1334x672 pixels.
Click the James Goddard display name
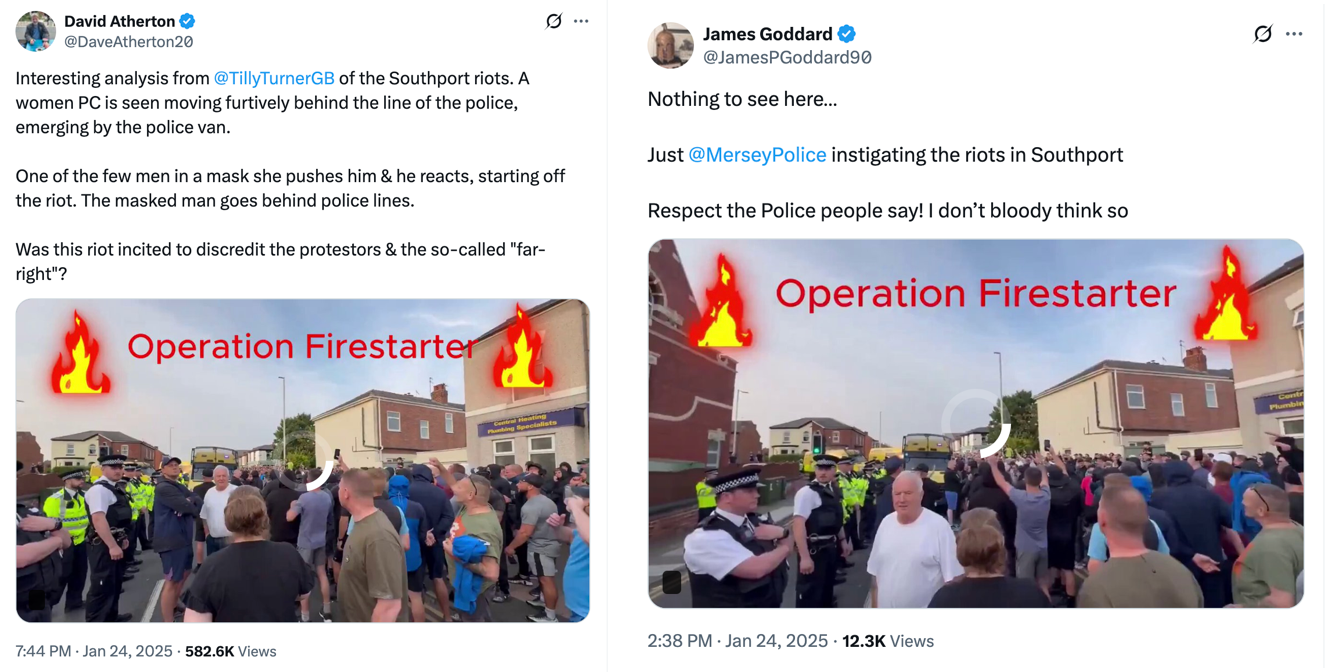(x=767, y=34)
